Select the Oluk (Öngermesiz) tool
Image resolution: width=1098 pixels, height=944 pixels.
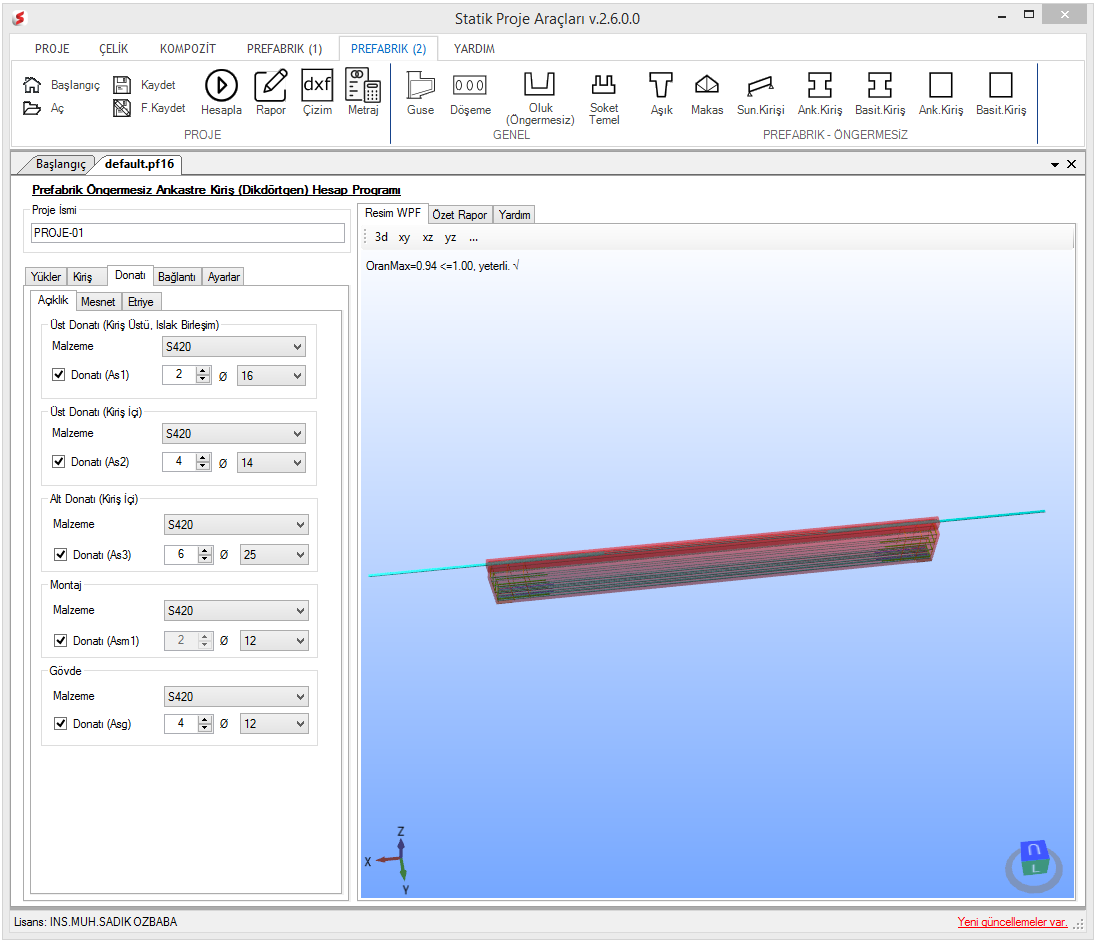[540, 98]
